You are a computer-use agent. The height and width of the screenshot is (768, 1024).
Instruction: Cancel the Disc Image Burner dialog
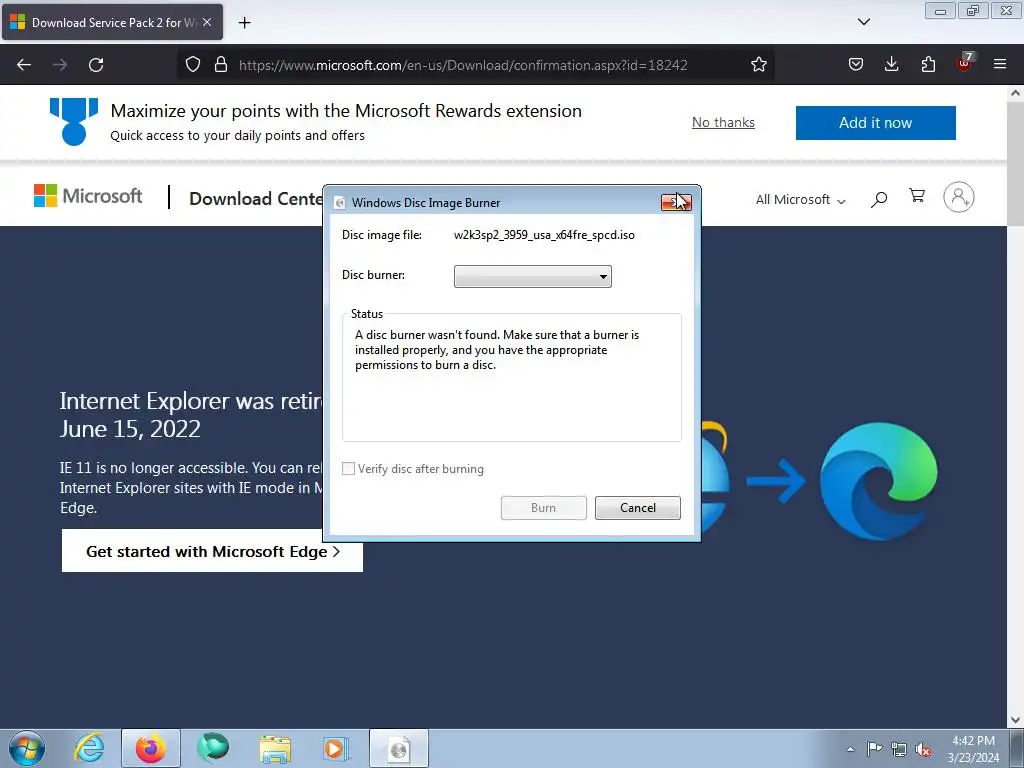(x=637, y=507)
